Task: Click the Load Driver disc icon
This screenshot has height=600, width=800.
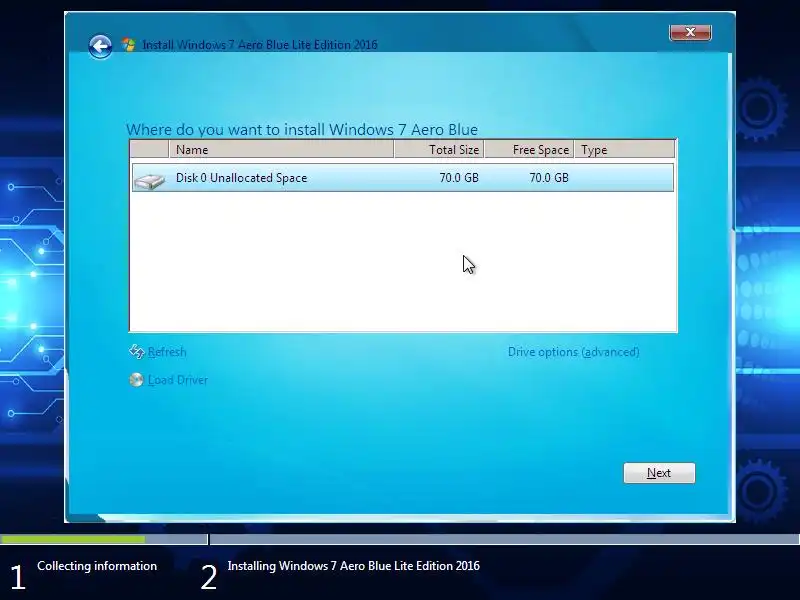Action: pyautogui.click(x=136, y=380)
